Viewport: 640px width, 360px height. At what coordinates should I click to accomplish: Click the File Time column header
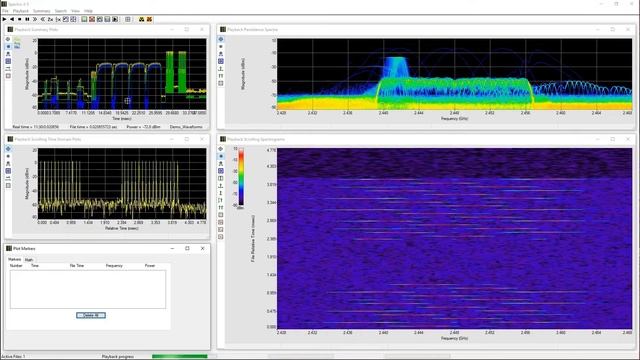77,266
